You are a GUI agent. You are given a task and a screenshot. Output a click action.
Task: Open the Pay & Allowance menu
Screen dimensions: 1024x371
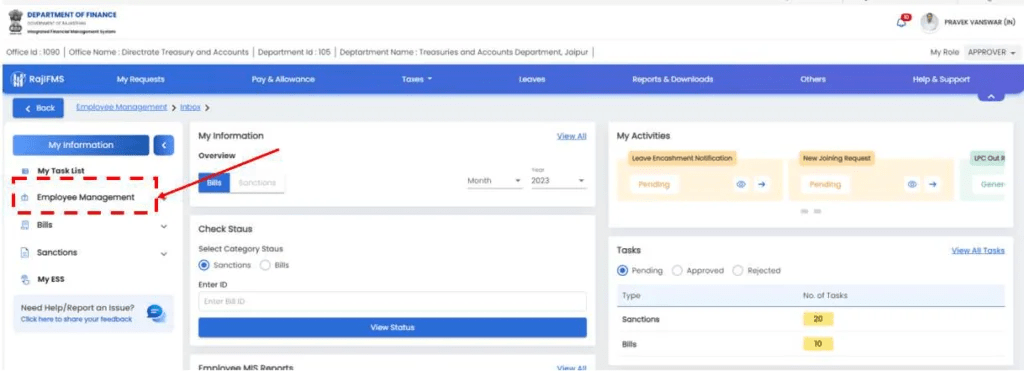[x=283, y=80]
